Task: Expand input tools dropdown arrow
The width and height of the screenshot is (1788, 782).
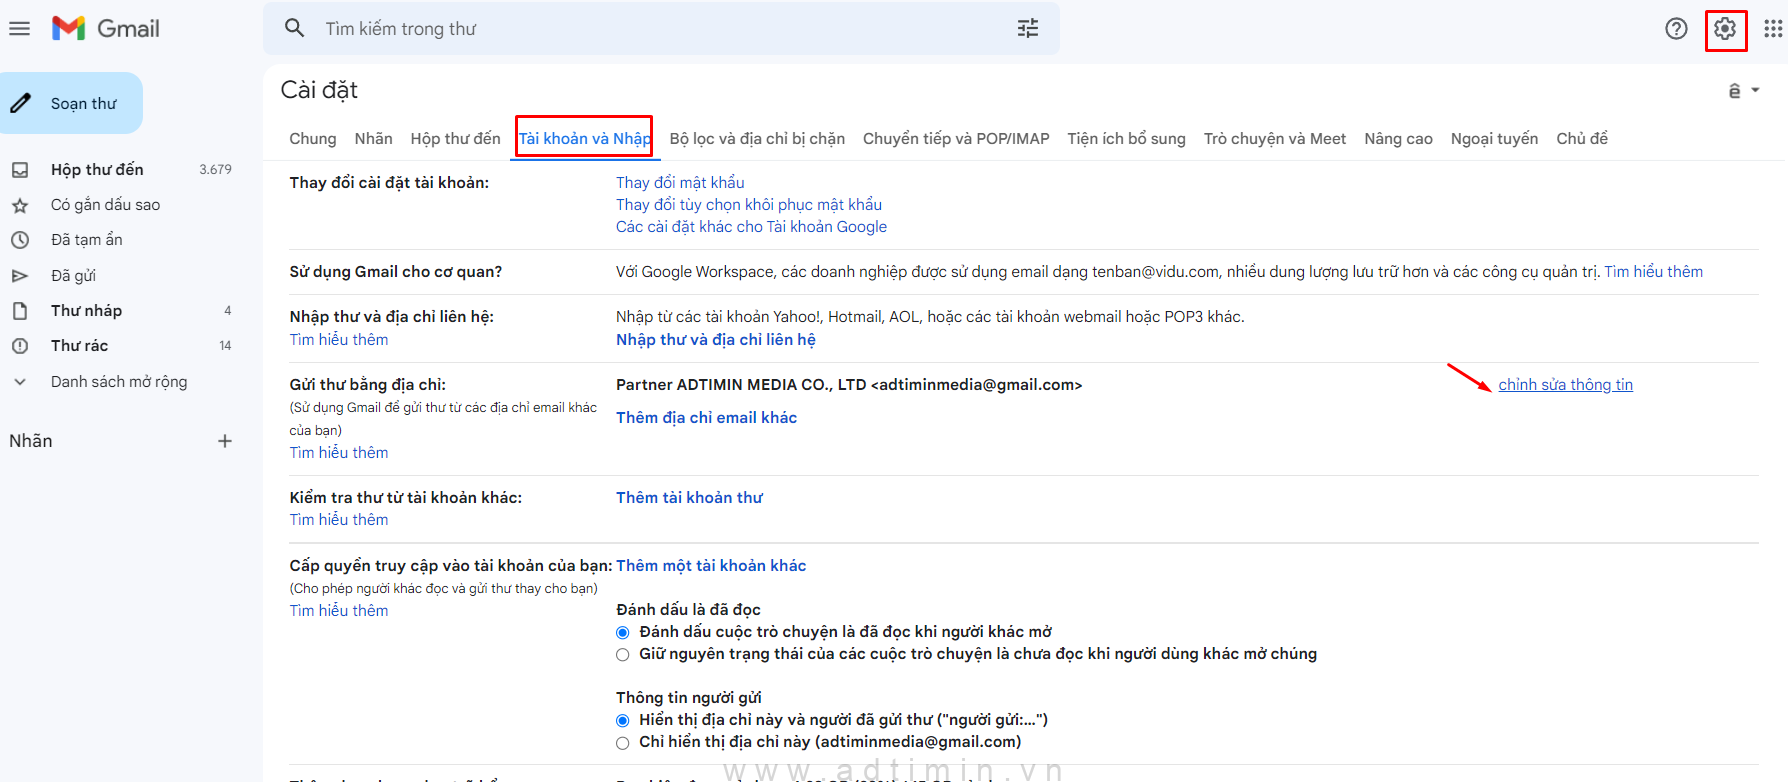Action: click(x=1755, y=90)
